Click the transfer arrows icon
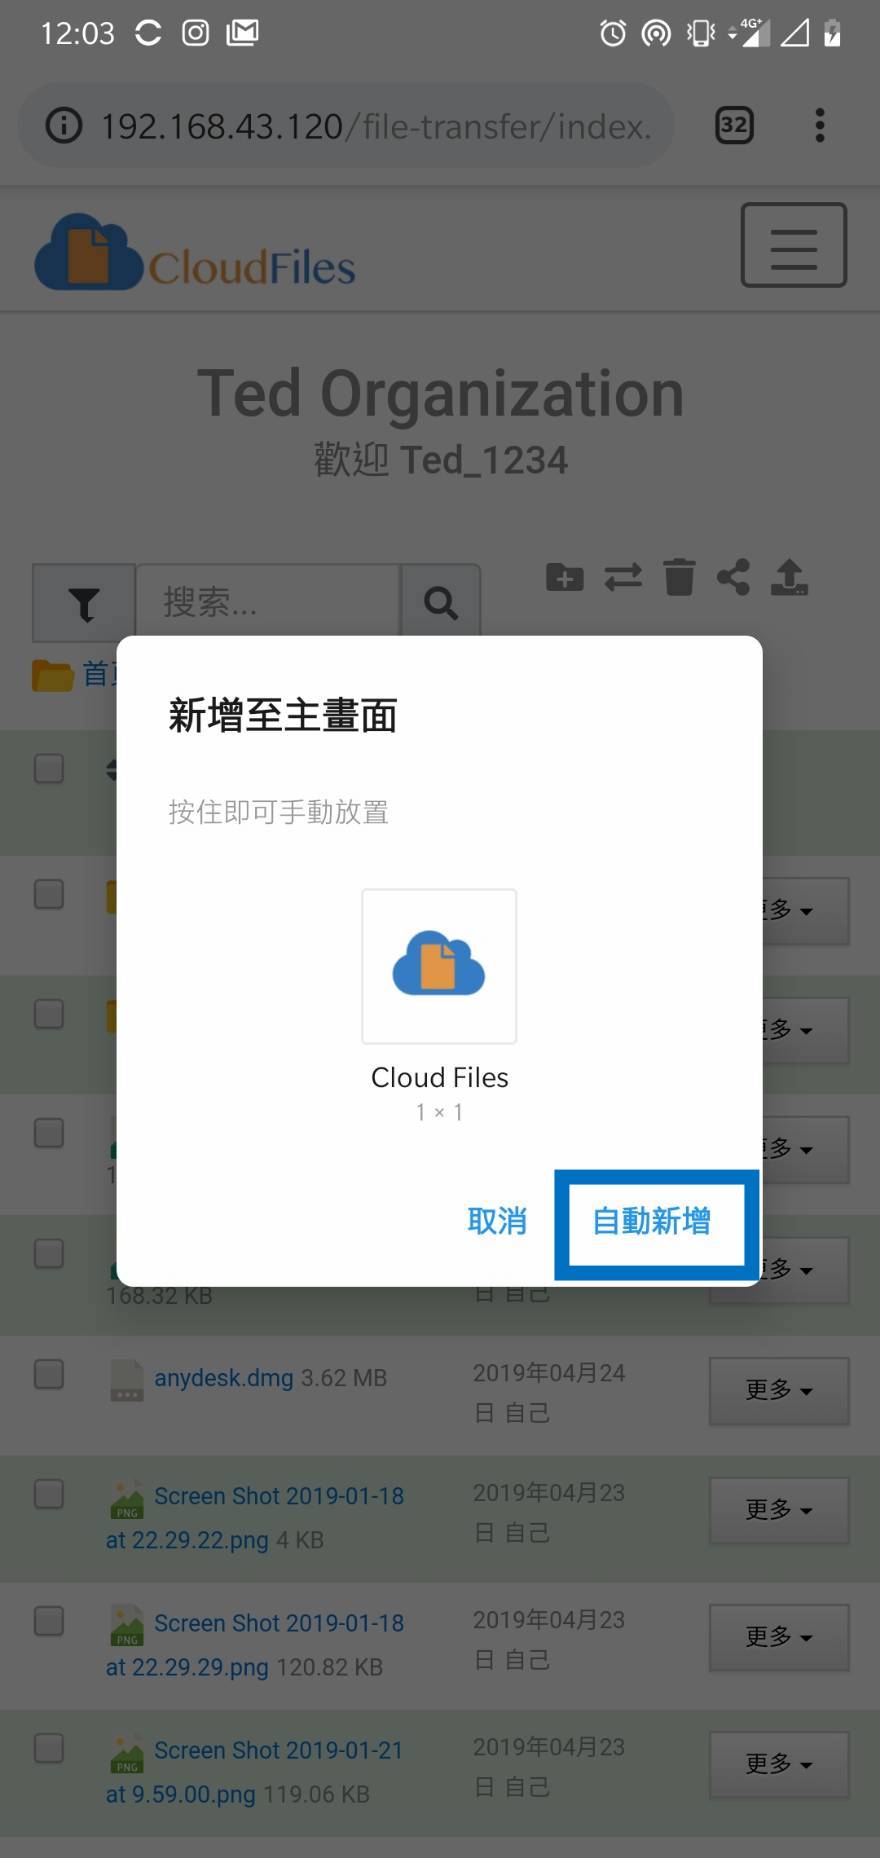This screenshot has width=880, height=1858. coord(623,577)
